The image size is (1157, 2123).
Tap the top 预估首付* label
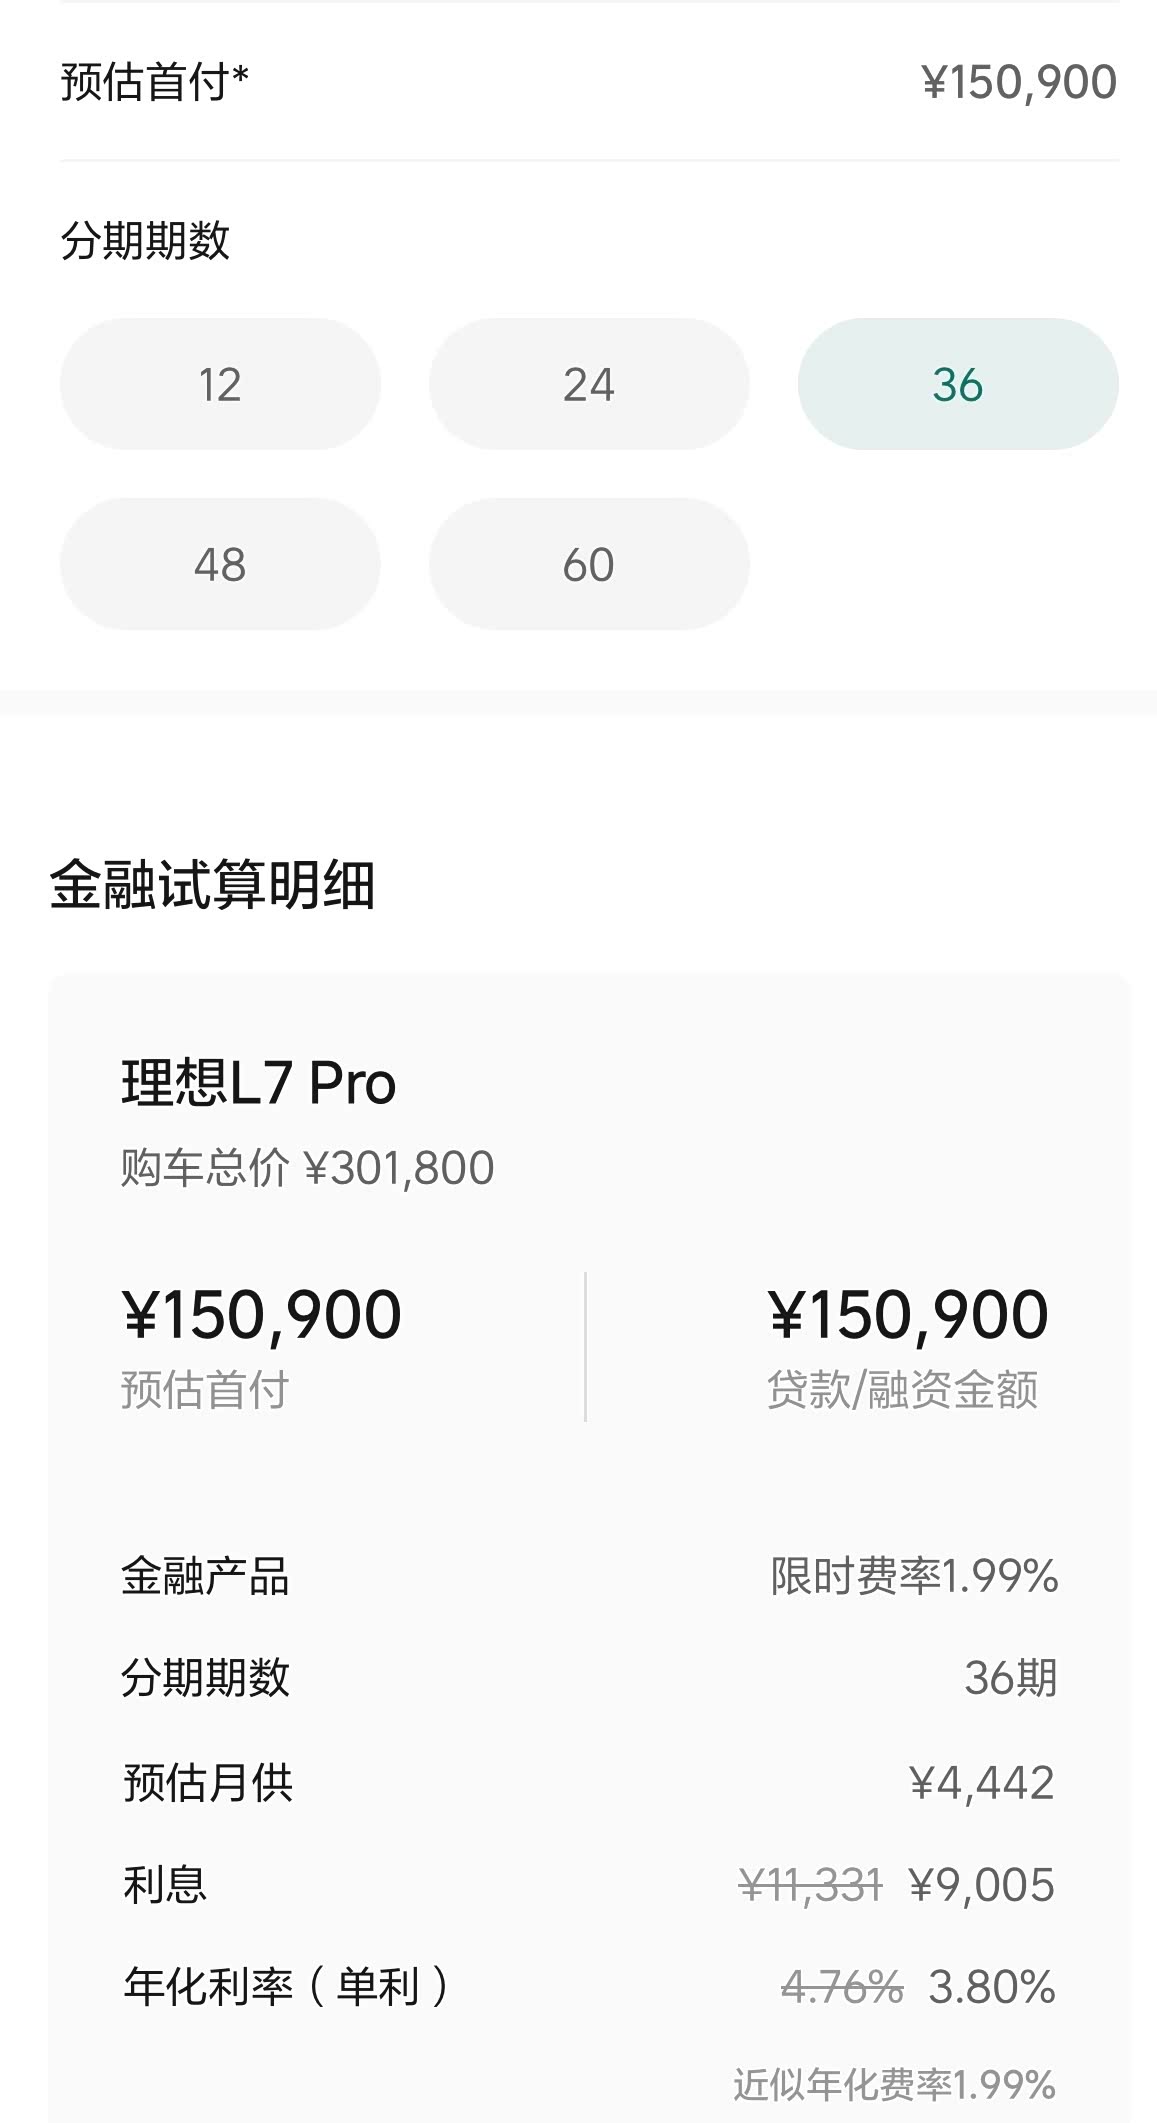point(154,82)
